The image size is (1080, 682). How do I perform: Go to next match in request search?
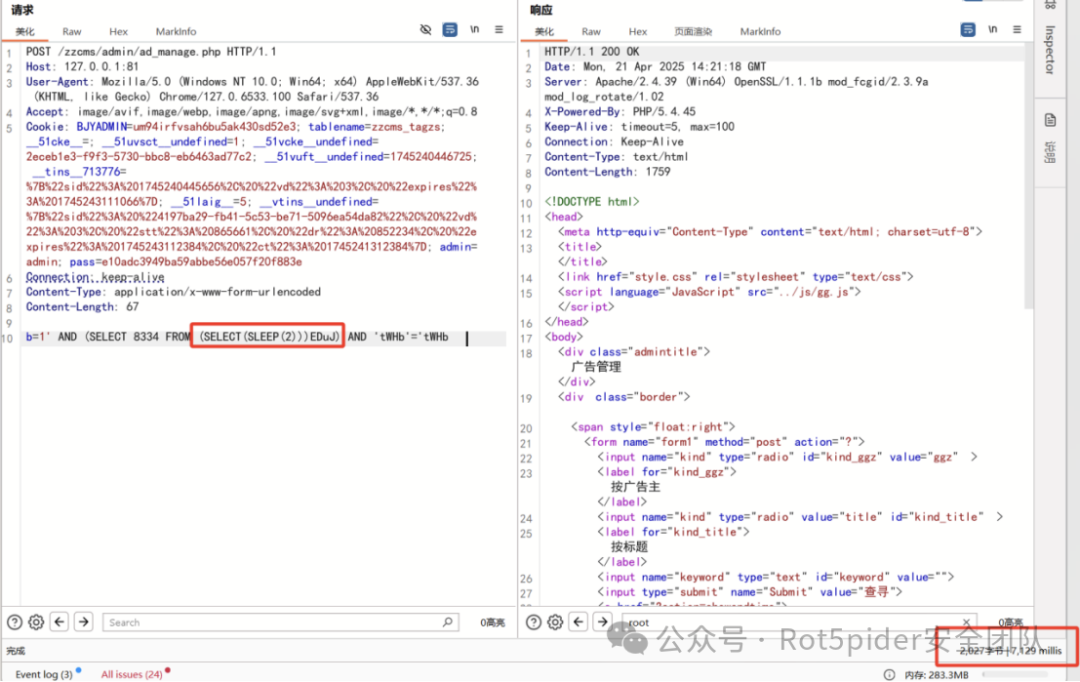tap(83, 622)
